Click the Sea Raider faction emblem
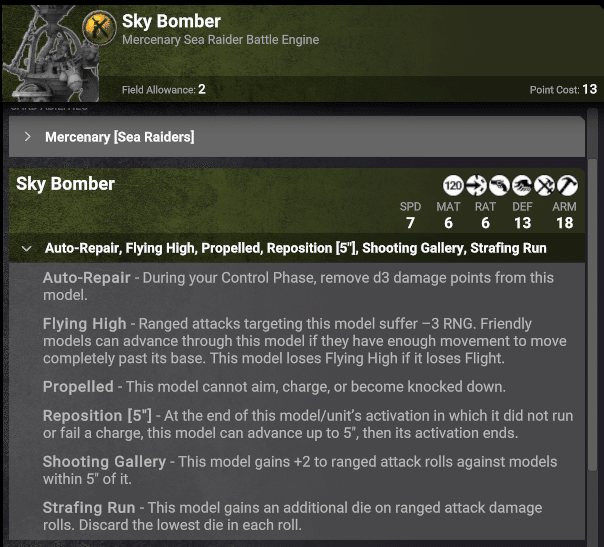The image size is (604, 547). coord(99,27)
